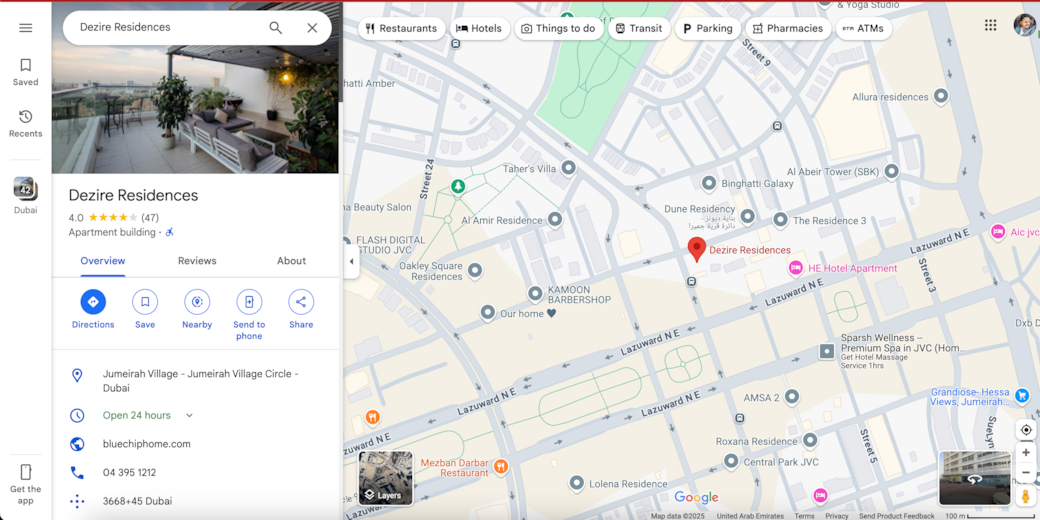1040x520 pixels.
Task: Open the hamburger main menu
Action: [25, 28]
